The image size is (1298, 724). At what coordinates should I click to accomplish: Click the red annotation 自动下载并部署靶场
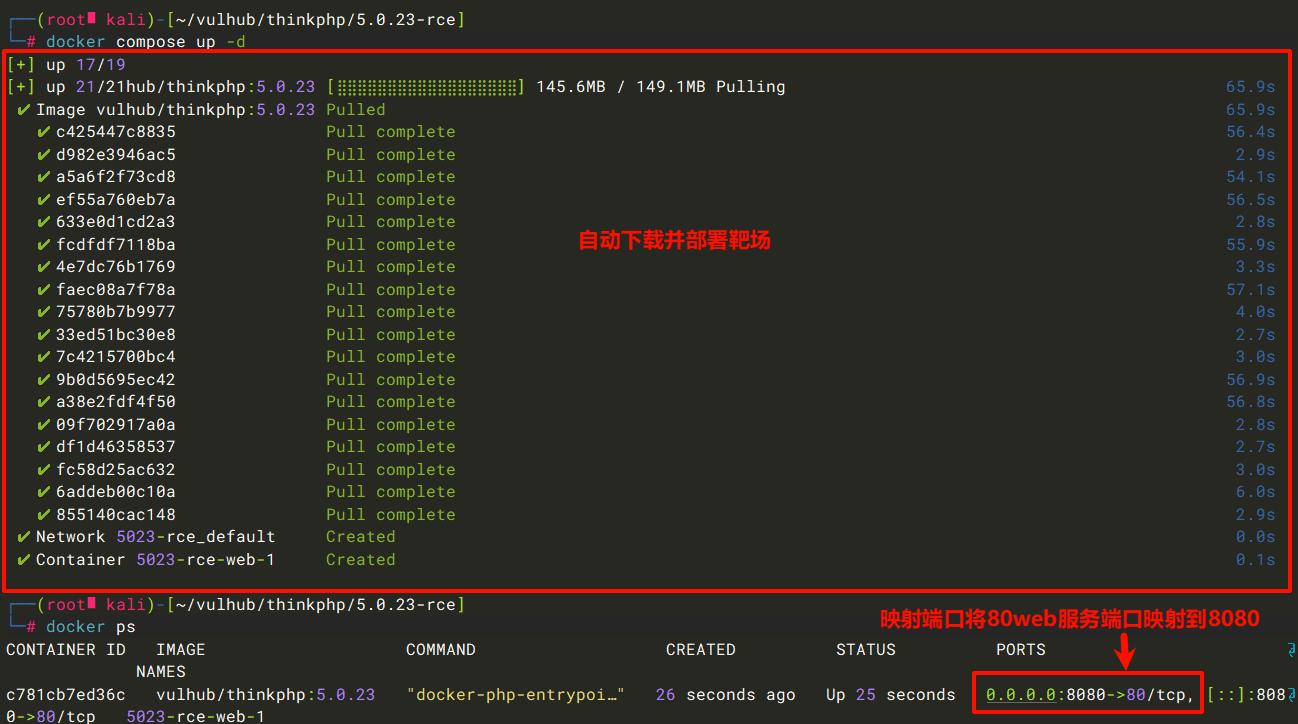click(674, 240)
